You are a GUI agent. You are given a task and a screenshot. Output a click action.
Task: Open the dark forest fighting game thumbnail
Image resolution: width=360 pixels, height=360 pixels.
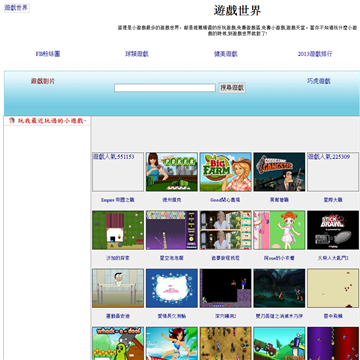(x=279, y=288)
